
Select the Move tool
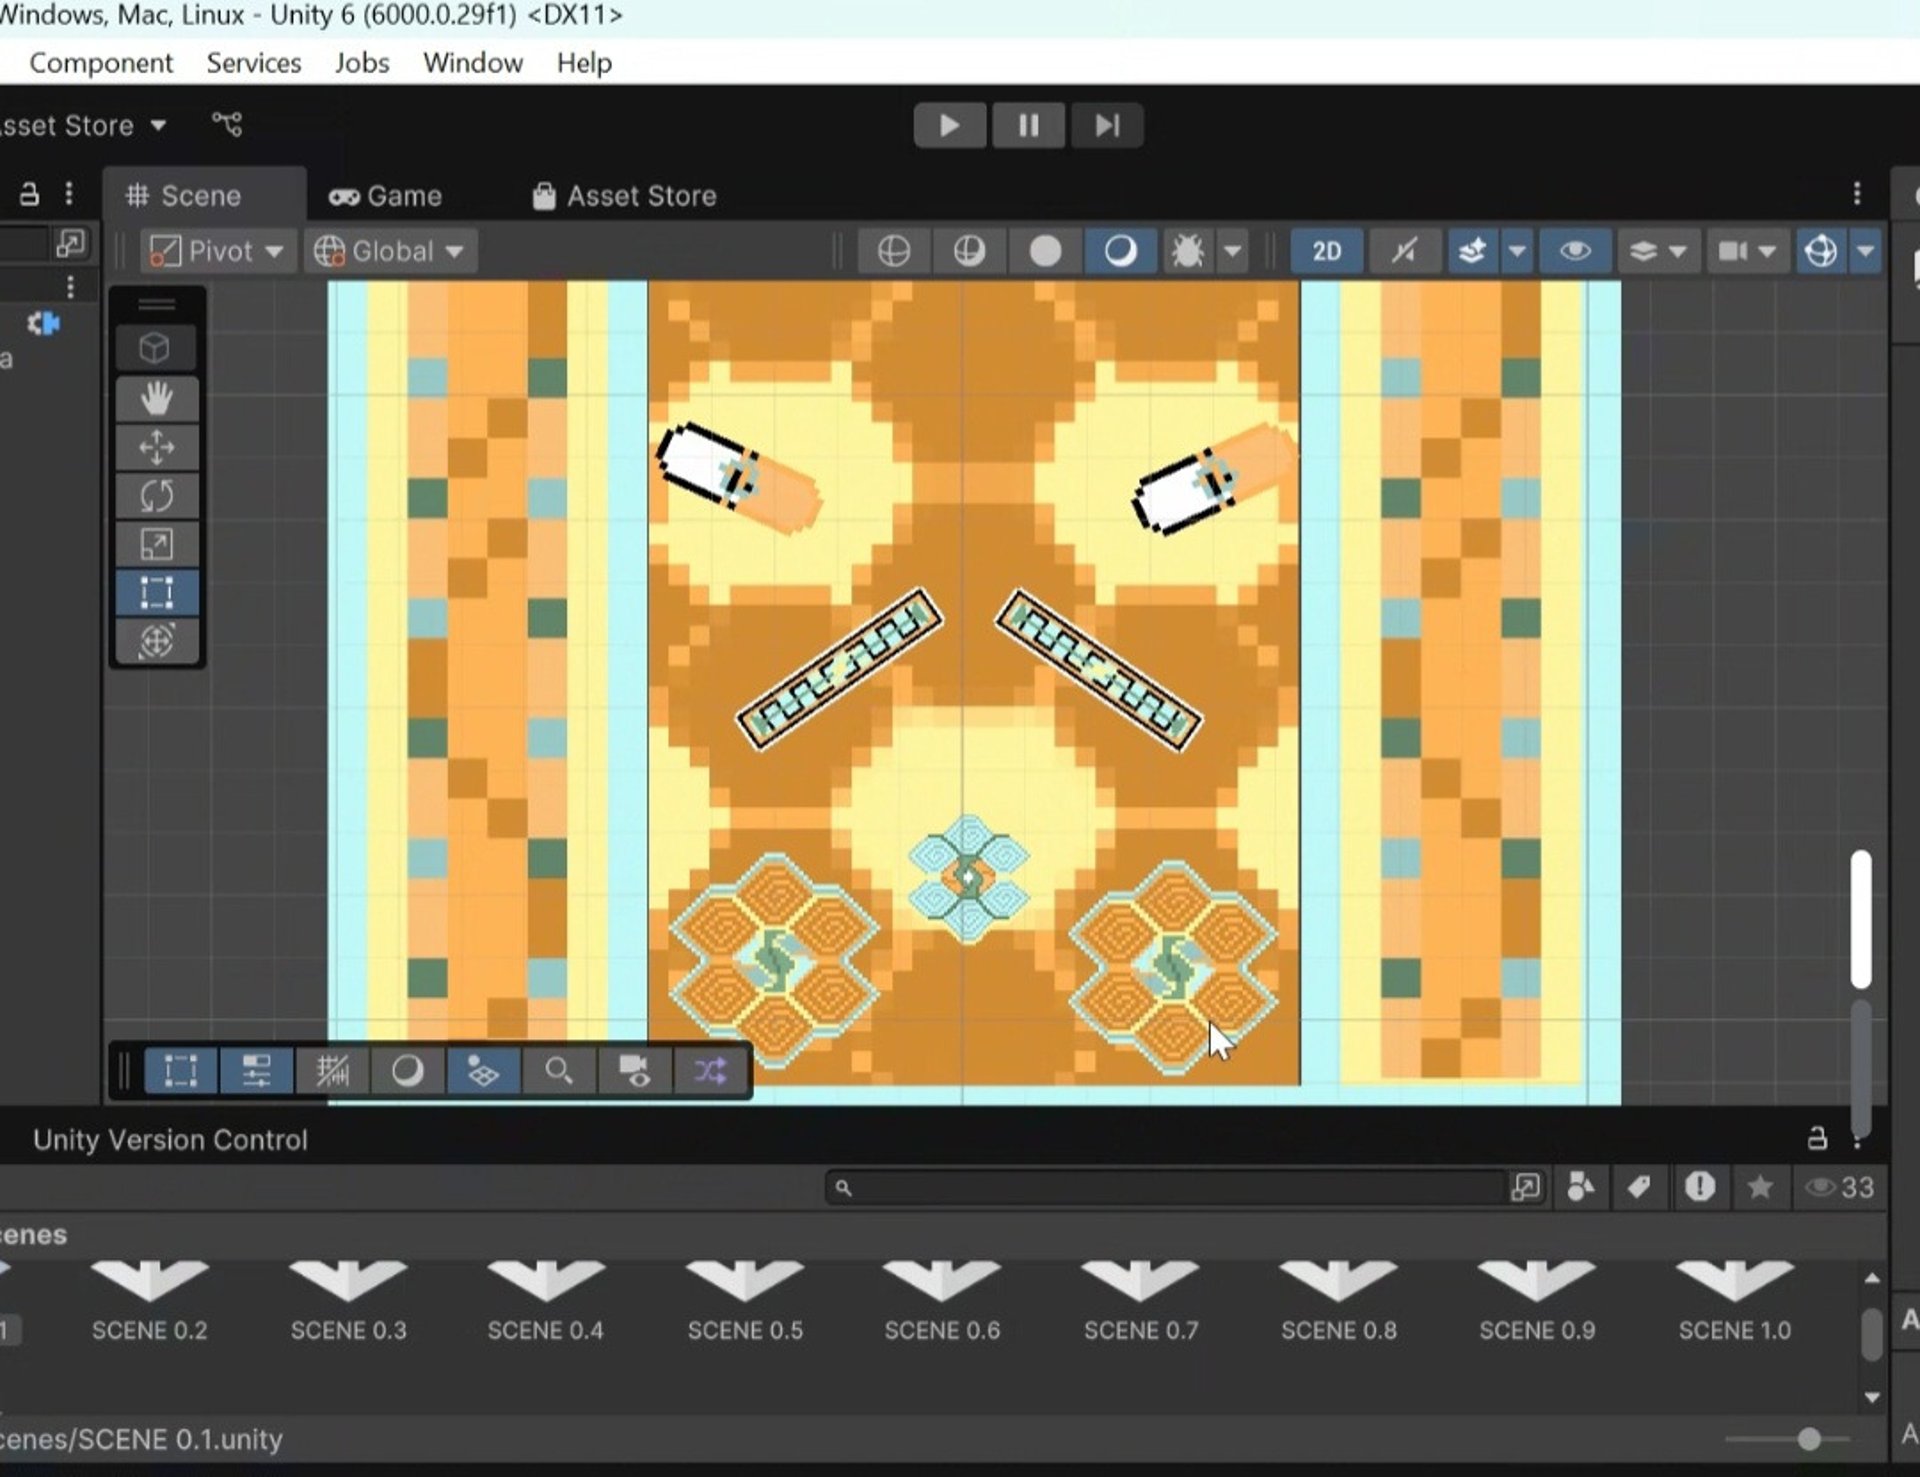(156, 447)
